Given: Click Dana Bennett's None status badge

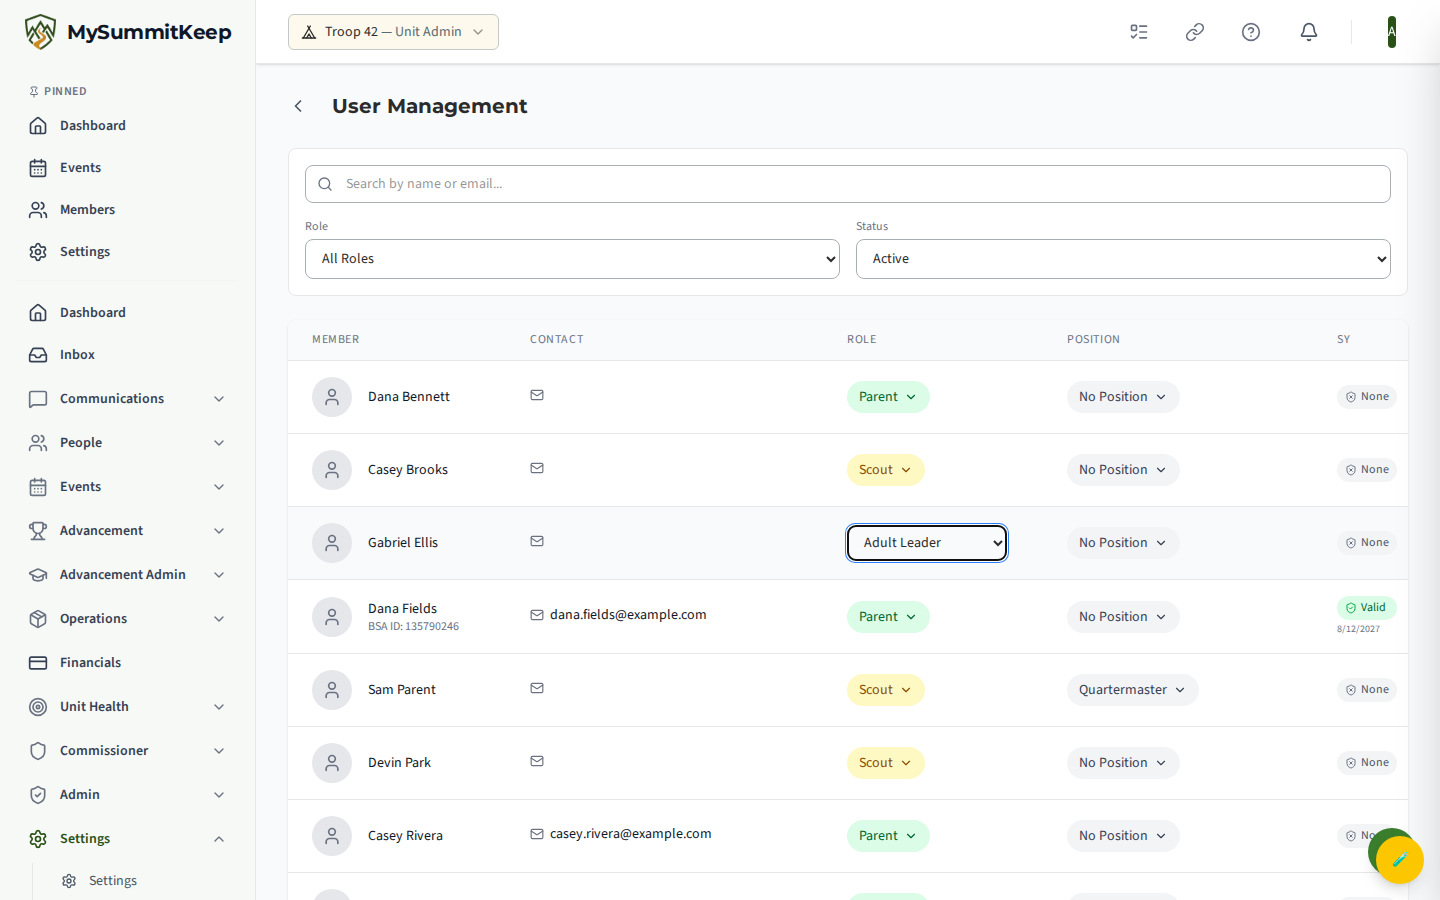Looking at the screenshot, I should (x=1366, y=397).
